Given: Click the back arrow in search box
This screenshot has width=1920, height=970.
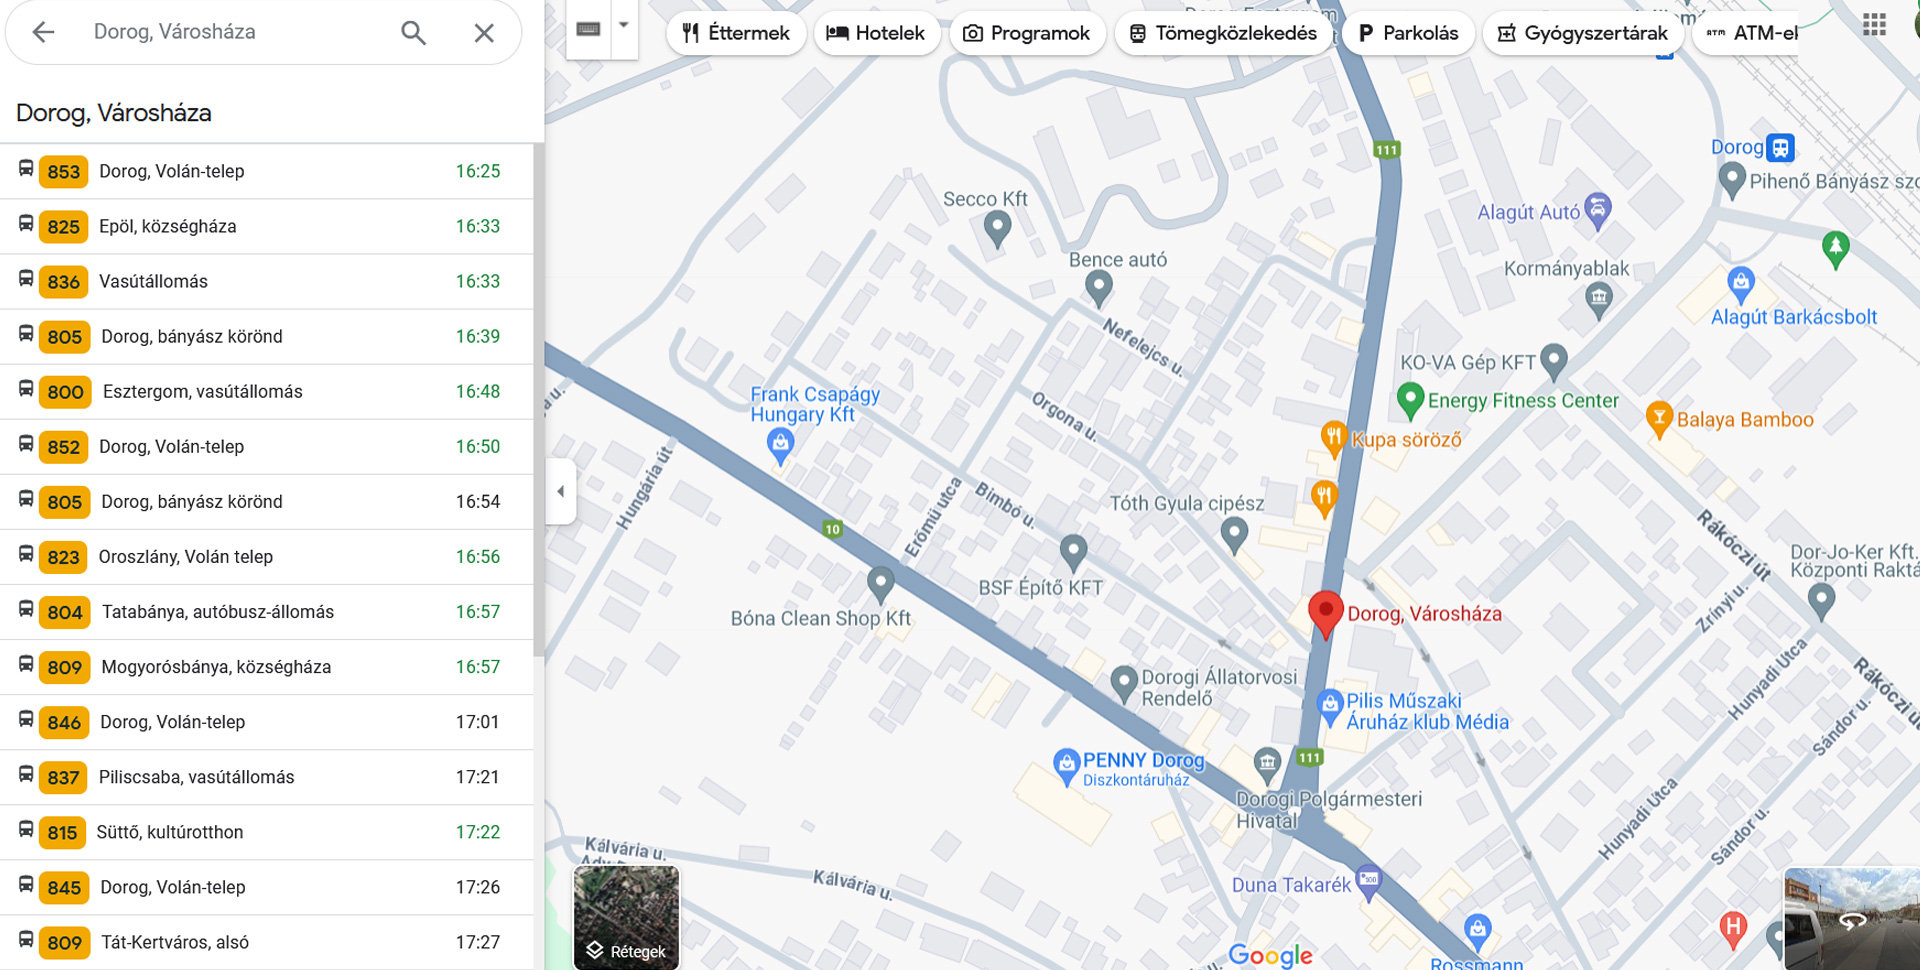Looking at the screenshot, I should pos(43,32).
